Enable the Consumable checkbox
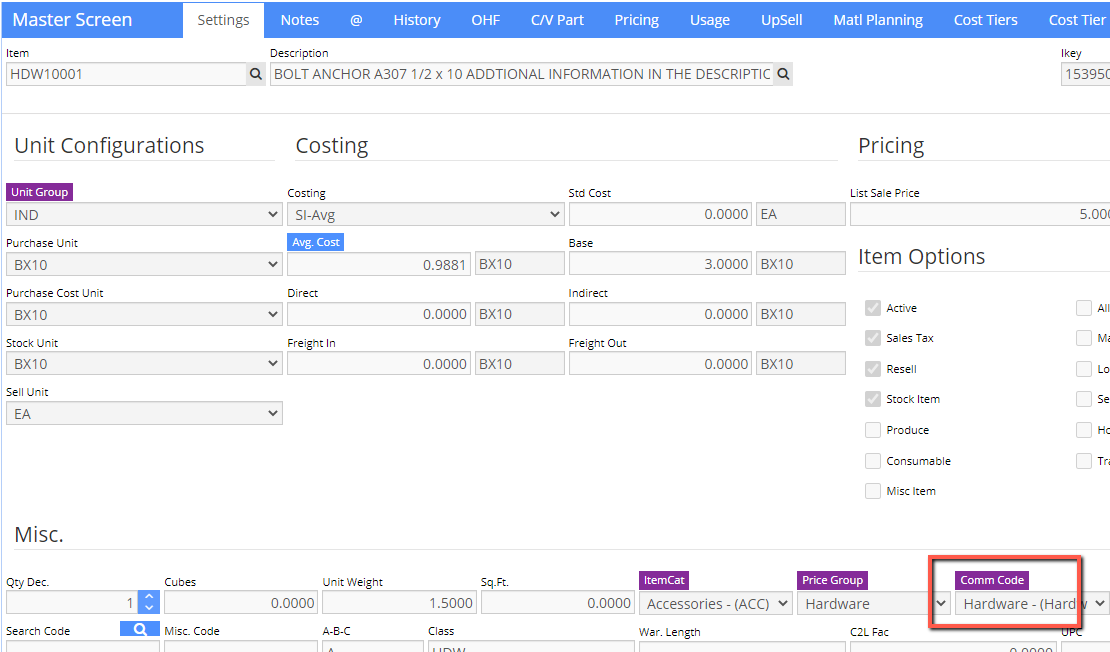This screenshot has height=652, width=1110. 873,461
